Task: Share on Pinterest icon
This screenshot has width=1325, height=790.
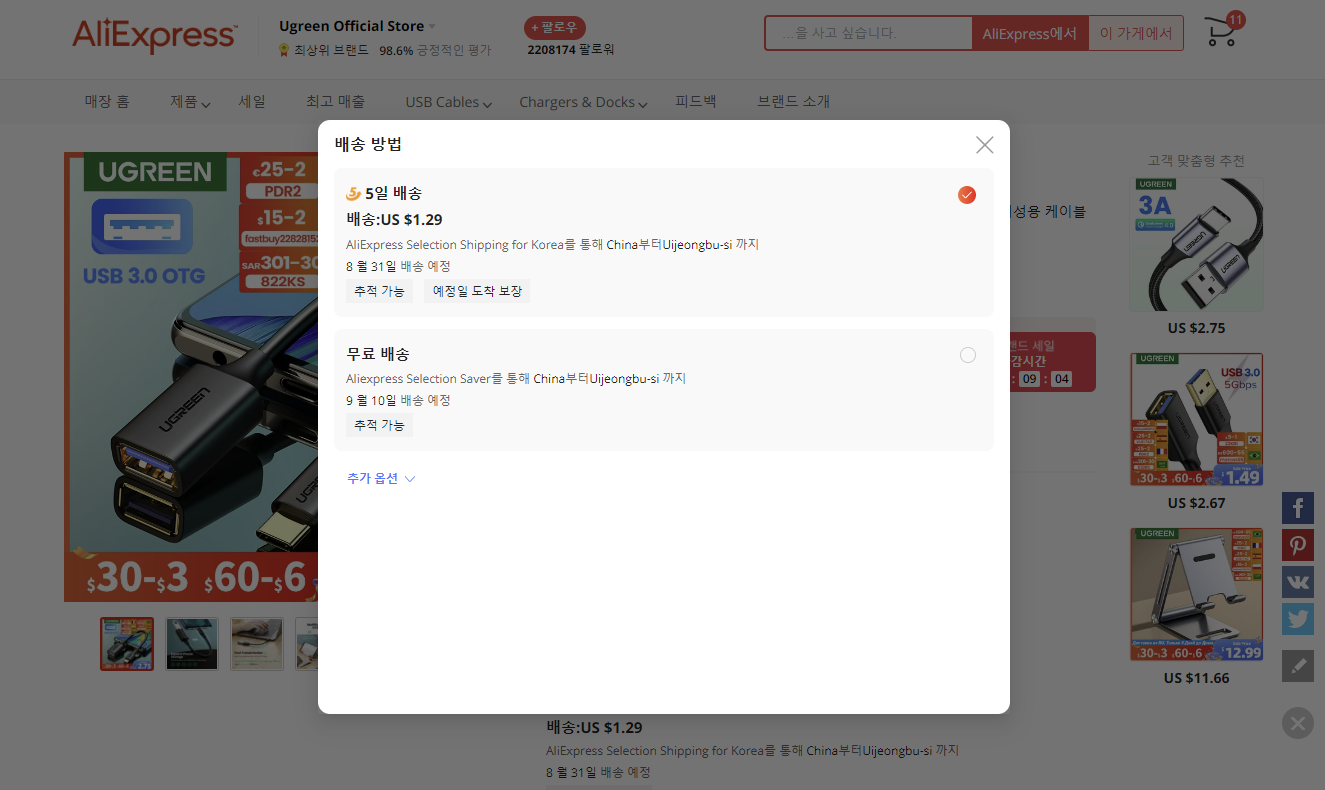Action: (1298, 545)
